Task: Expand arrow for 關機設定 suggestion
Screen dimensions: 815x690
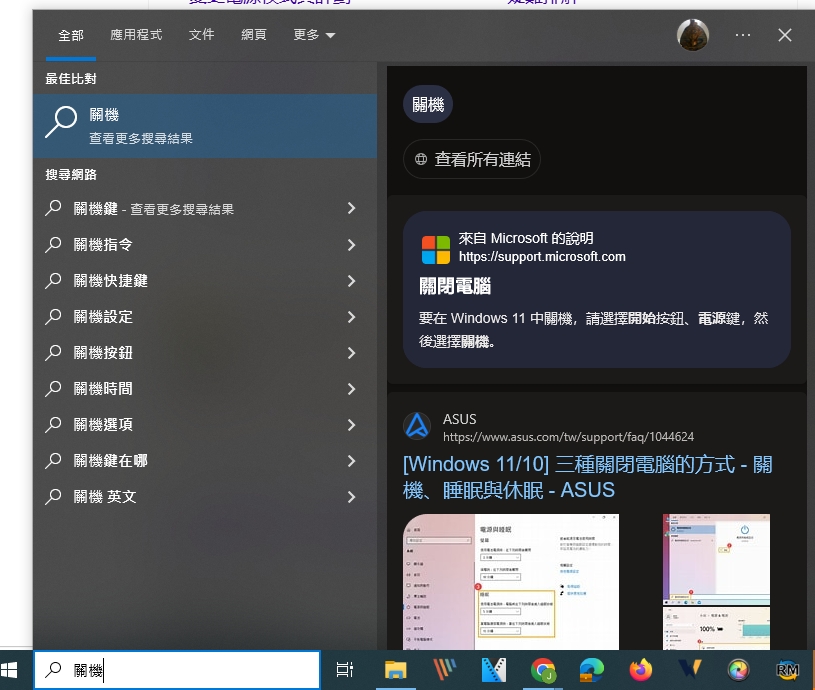Action: click(x=351, y=316)
